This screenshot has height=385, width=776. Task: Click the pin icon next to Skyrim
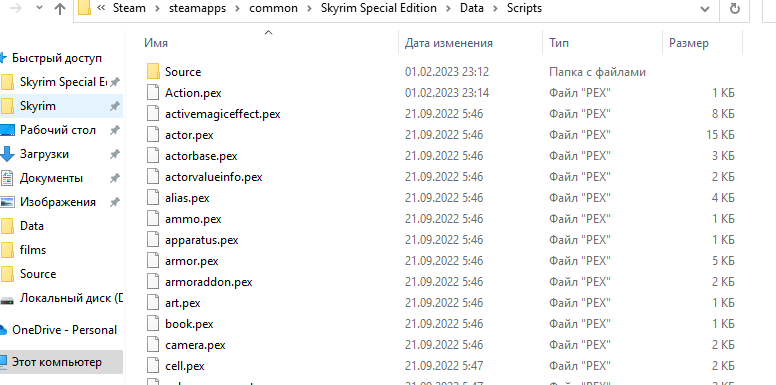pos(115,106)
